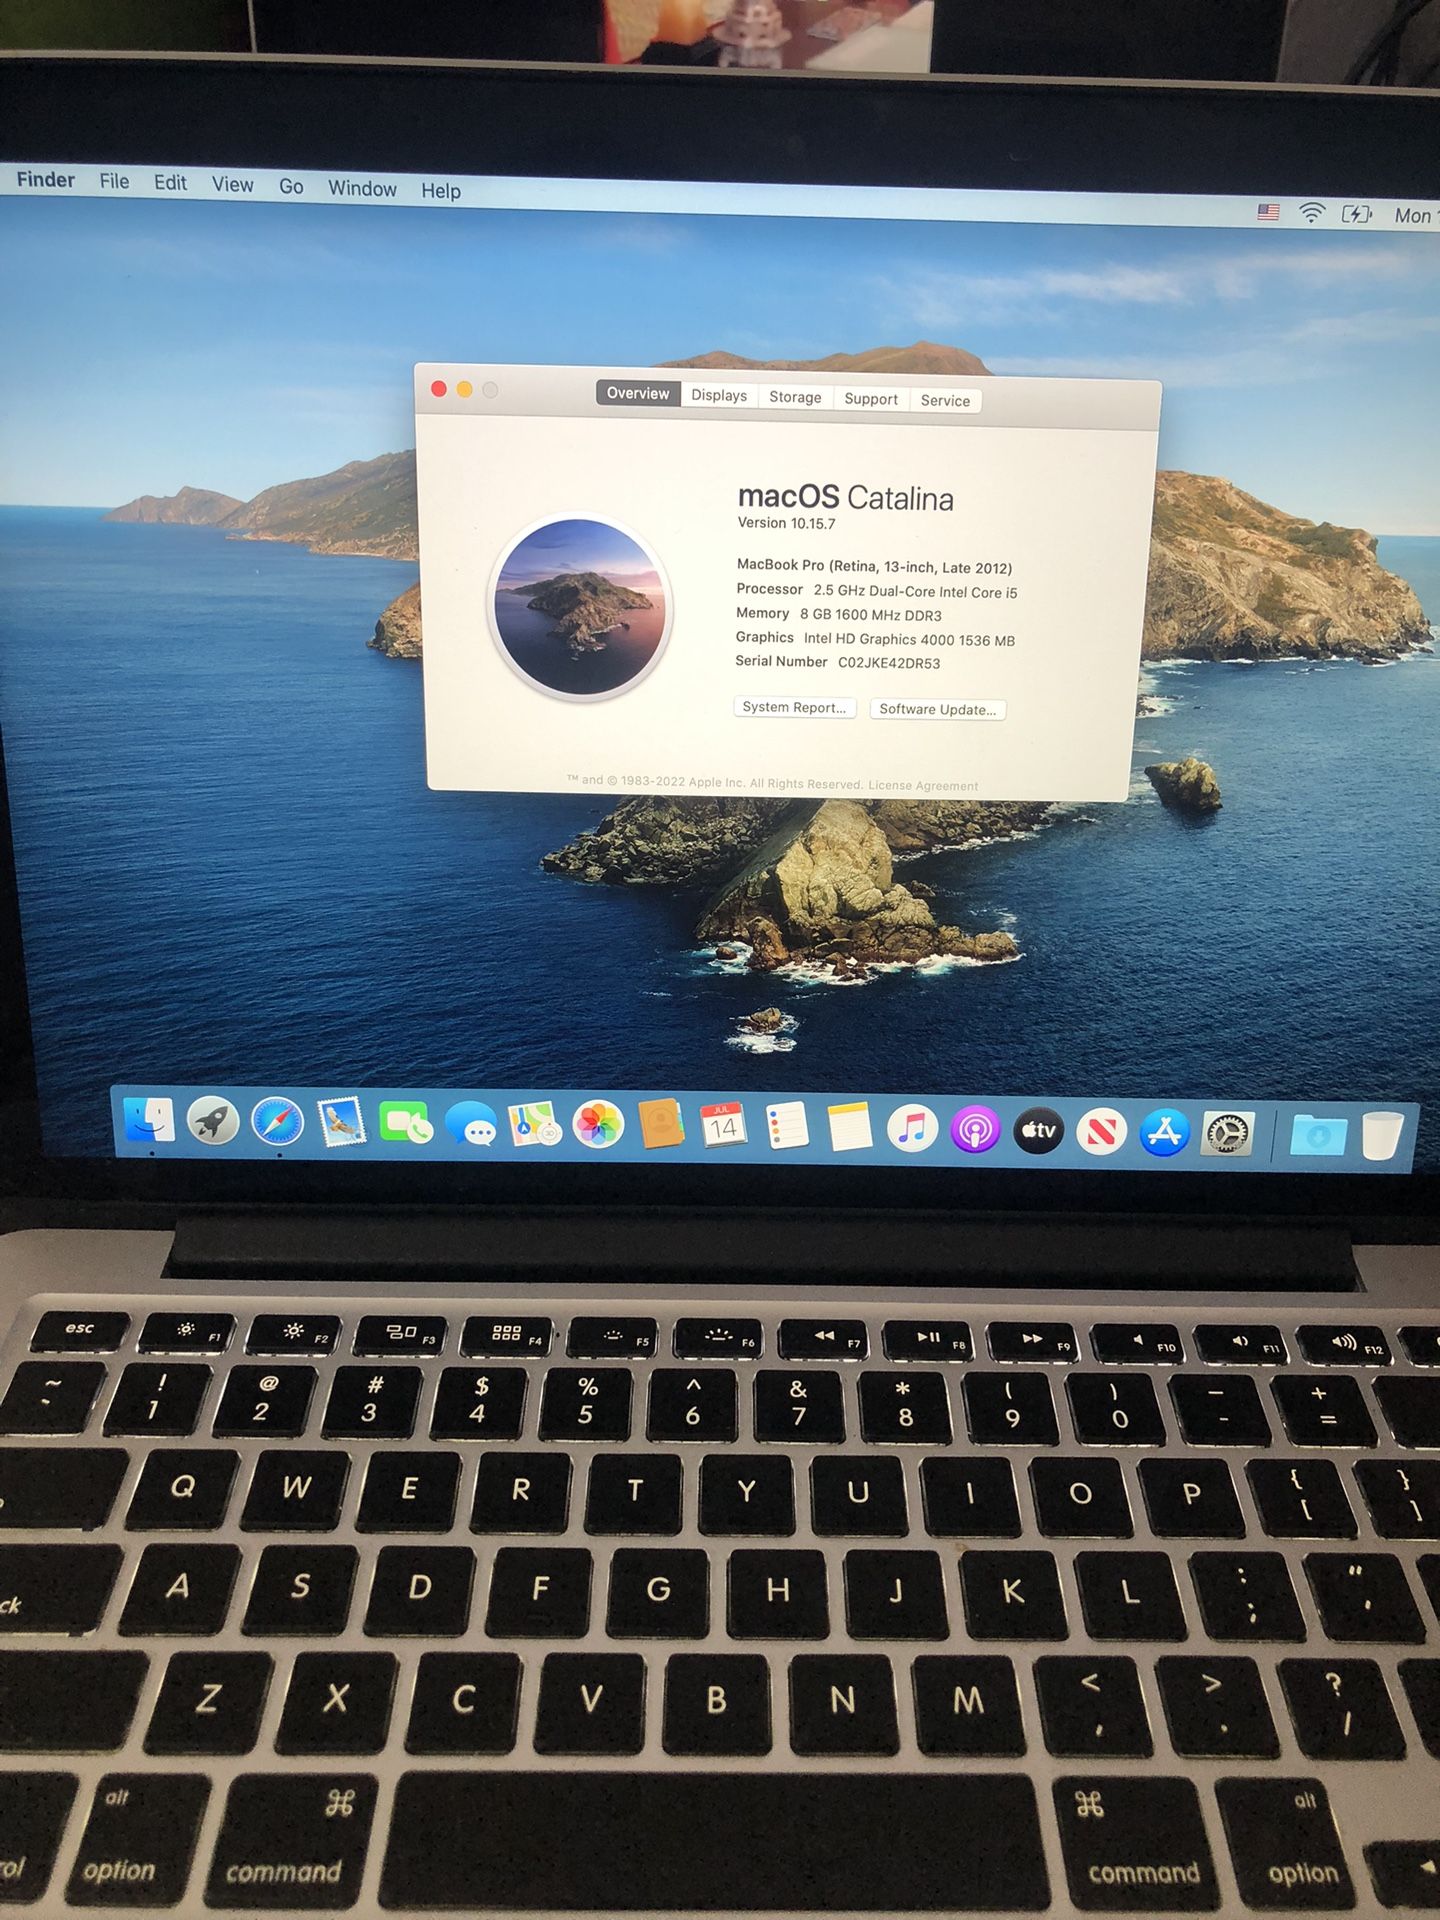Click the 2.5 GHz Dual-Core Intel Core i5 text
Image resolution: width=1440 pixels, height=1920 pixels.
915,591
